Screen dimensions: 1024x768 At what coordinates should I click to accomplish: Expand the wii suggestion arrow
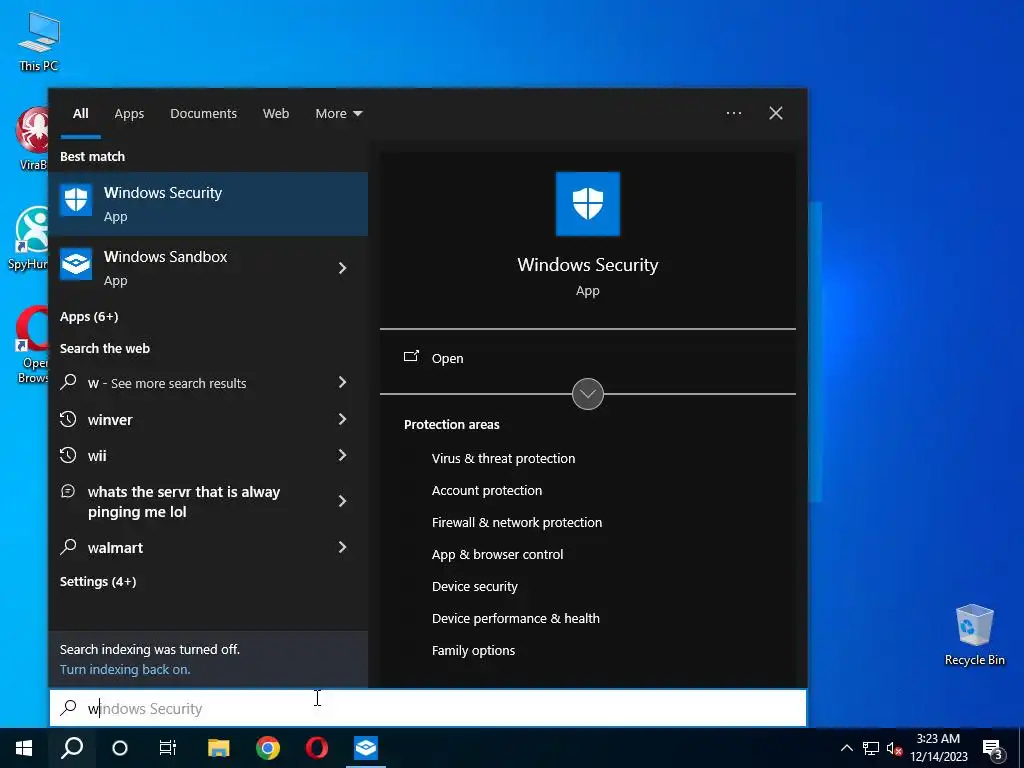(x=342, y=455)
